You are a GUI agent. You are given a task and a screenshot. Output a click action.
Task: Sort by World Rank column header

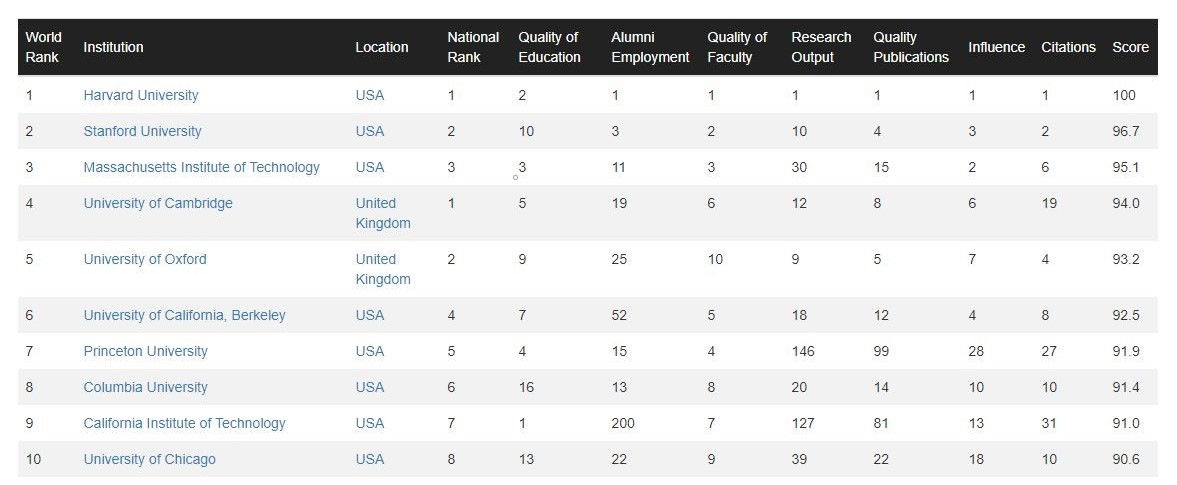tap(43, 47)
